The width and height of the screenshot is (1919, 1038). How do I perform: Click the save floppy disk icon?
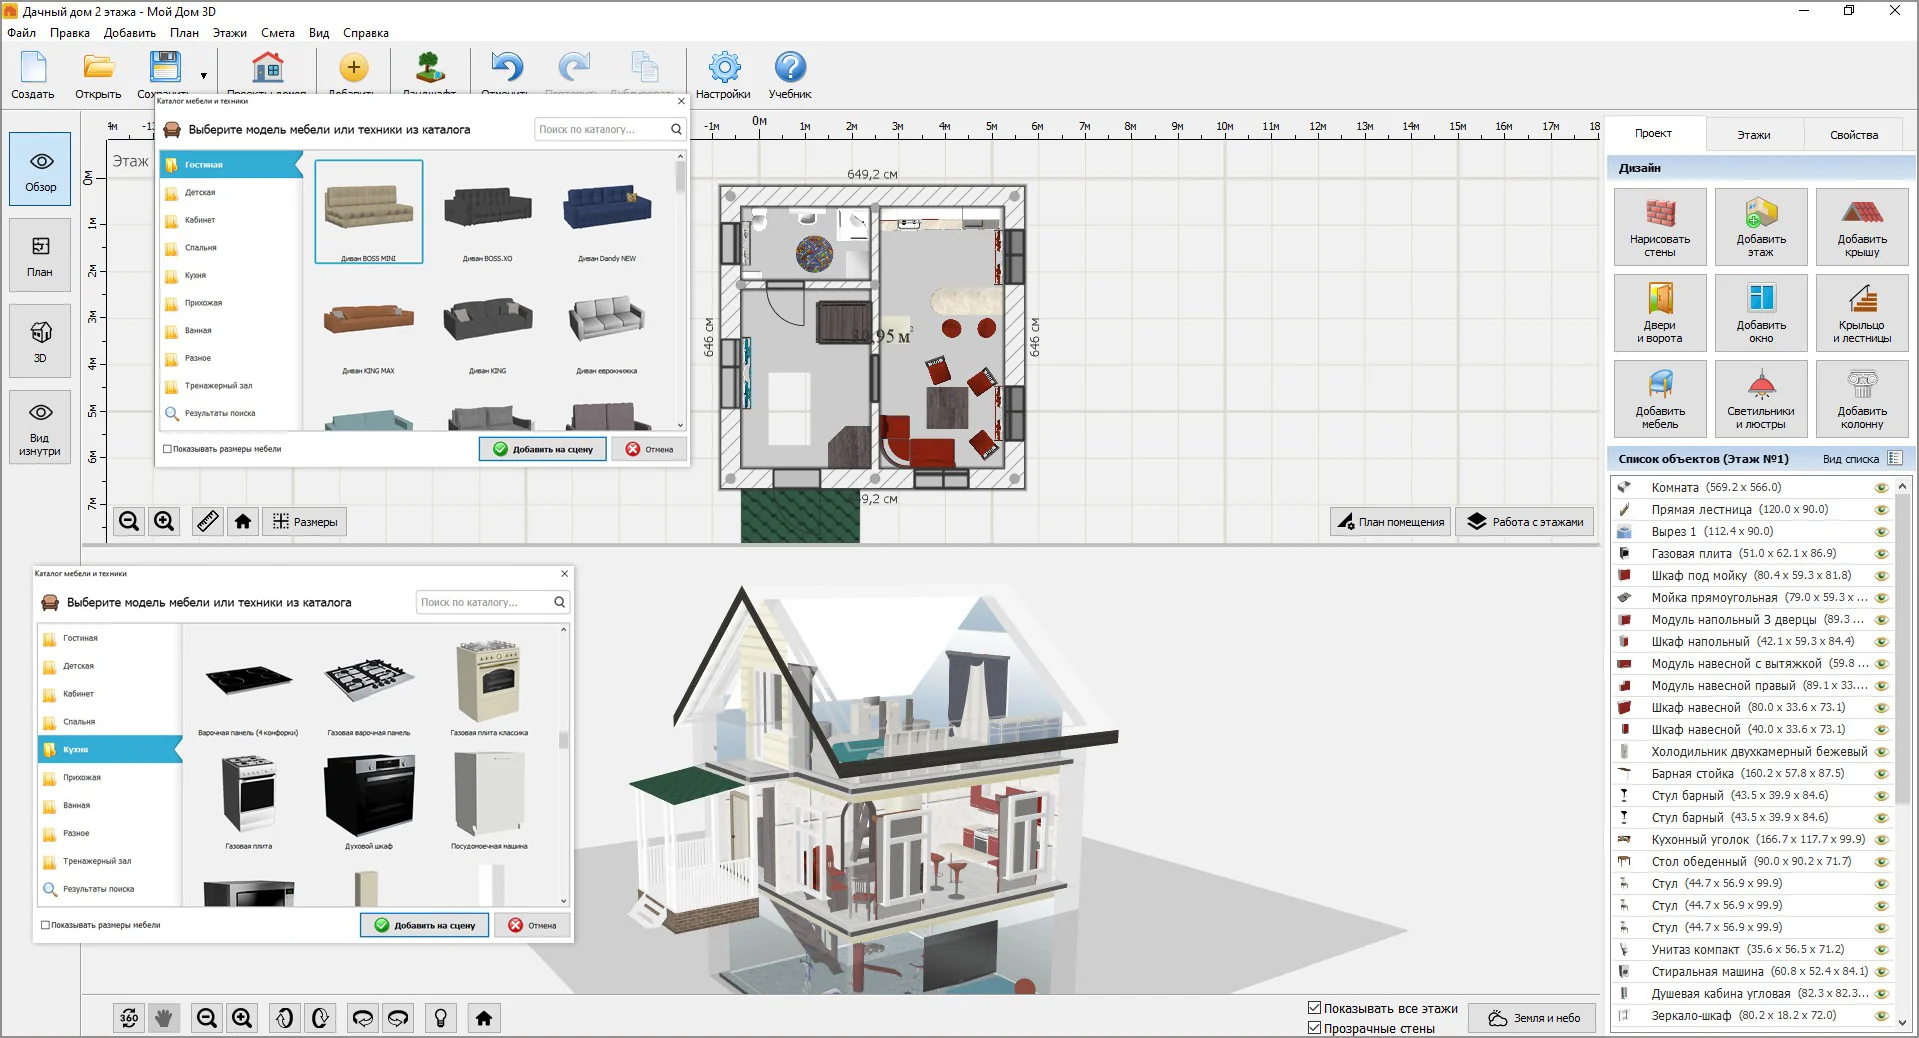point(165,68)
